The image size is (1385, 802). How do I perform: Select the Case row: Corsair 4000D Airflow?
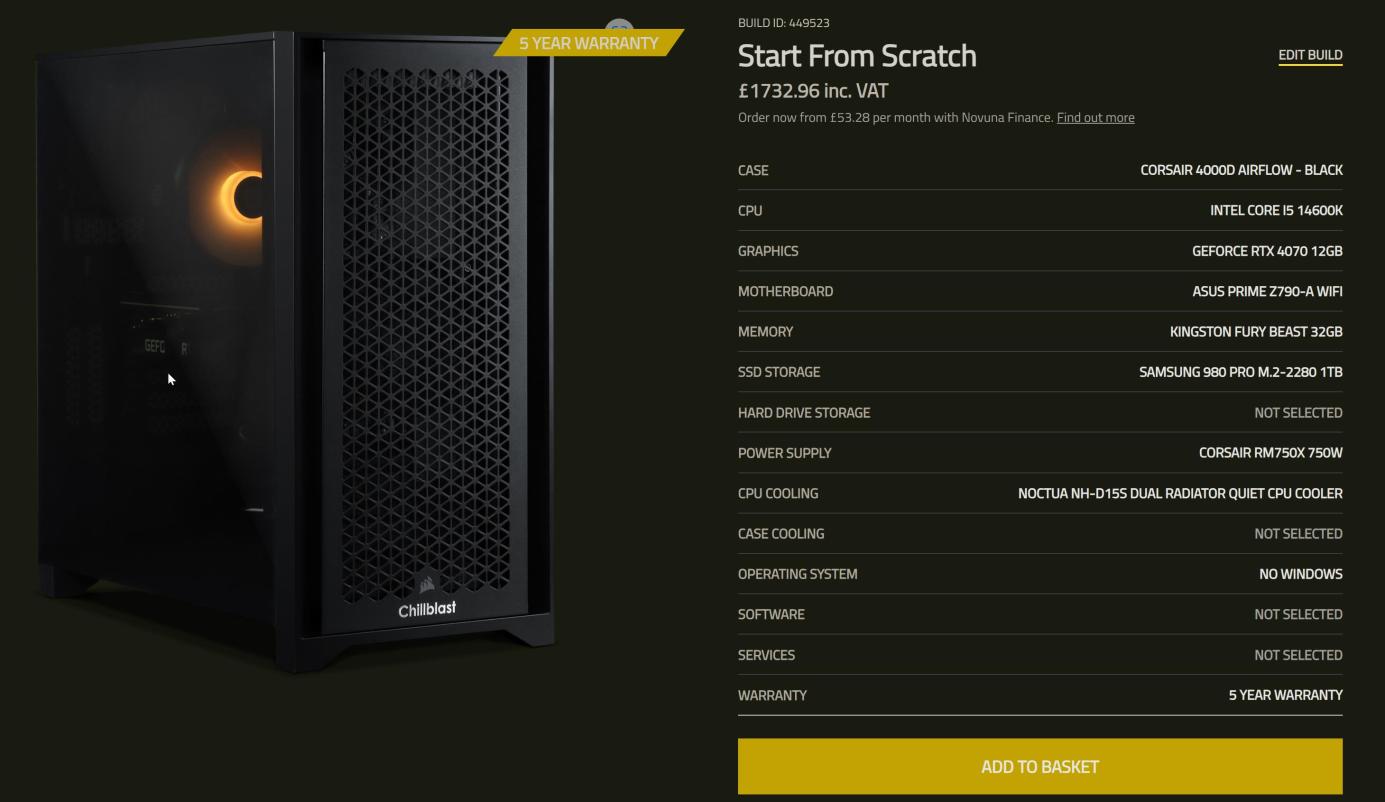pyautogui.click(x=1040, y=170)
